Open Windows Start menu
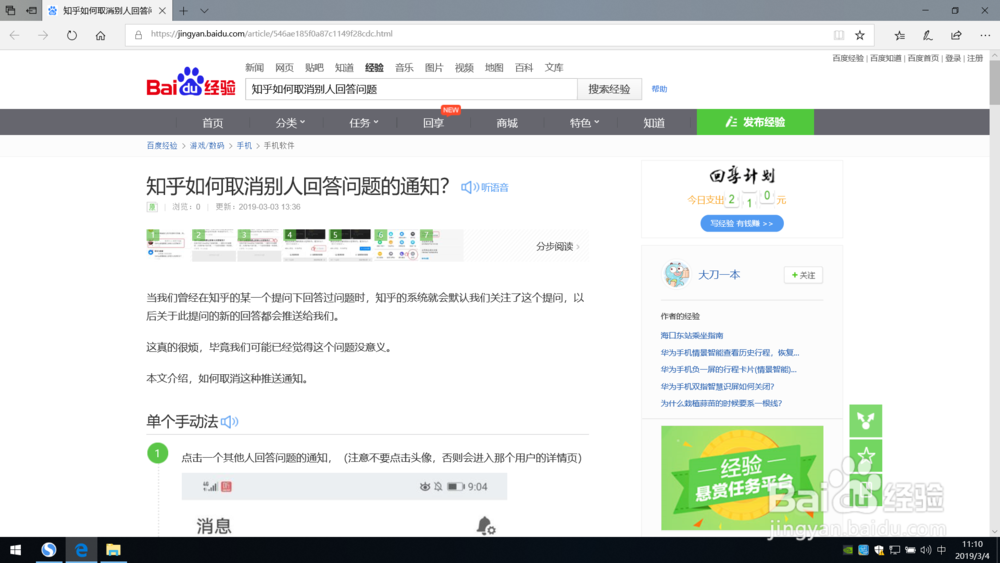The image size is (1000, 563). 15,550
